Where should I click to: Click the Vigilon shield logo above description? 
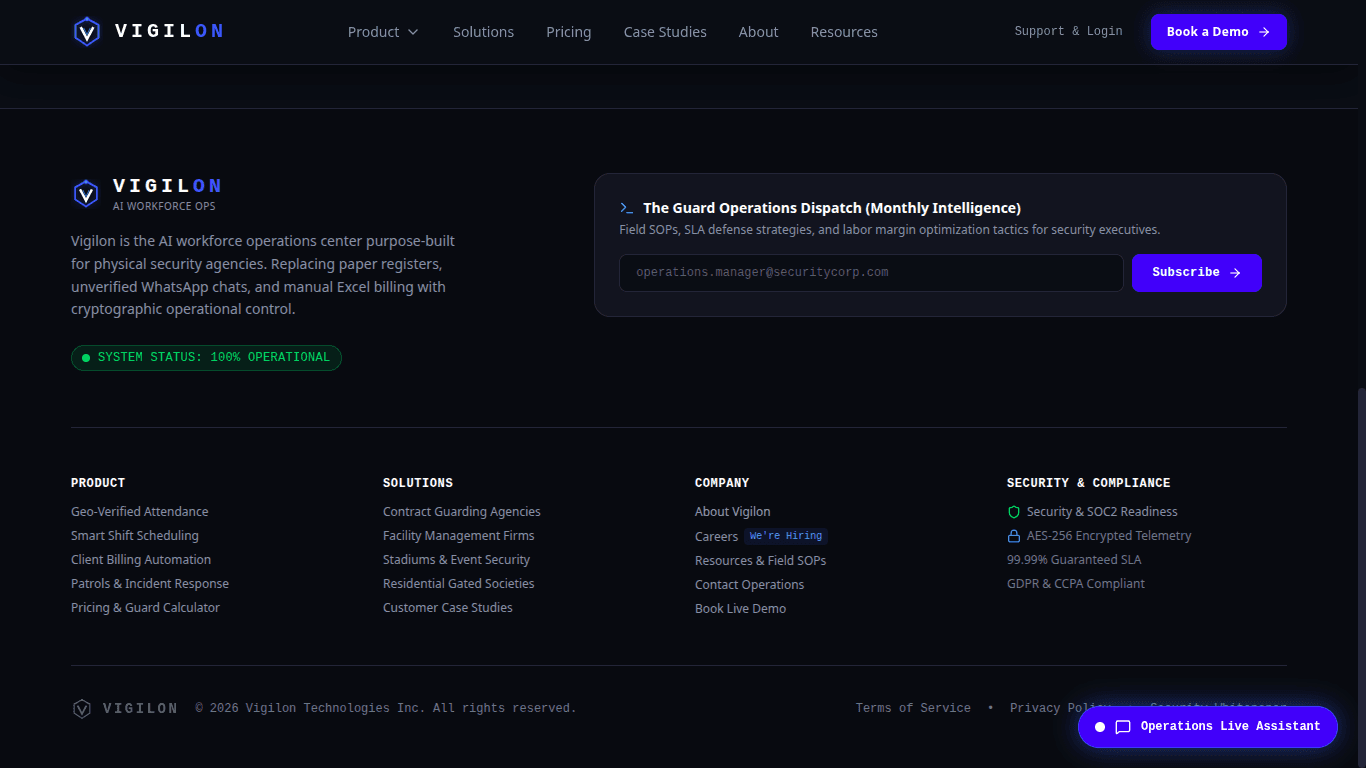86,193
